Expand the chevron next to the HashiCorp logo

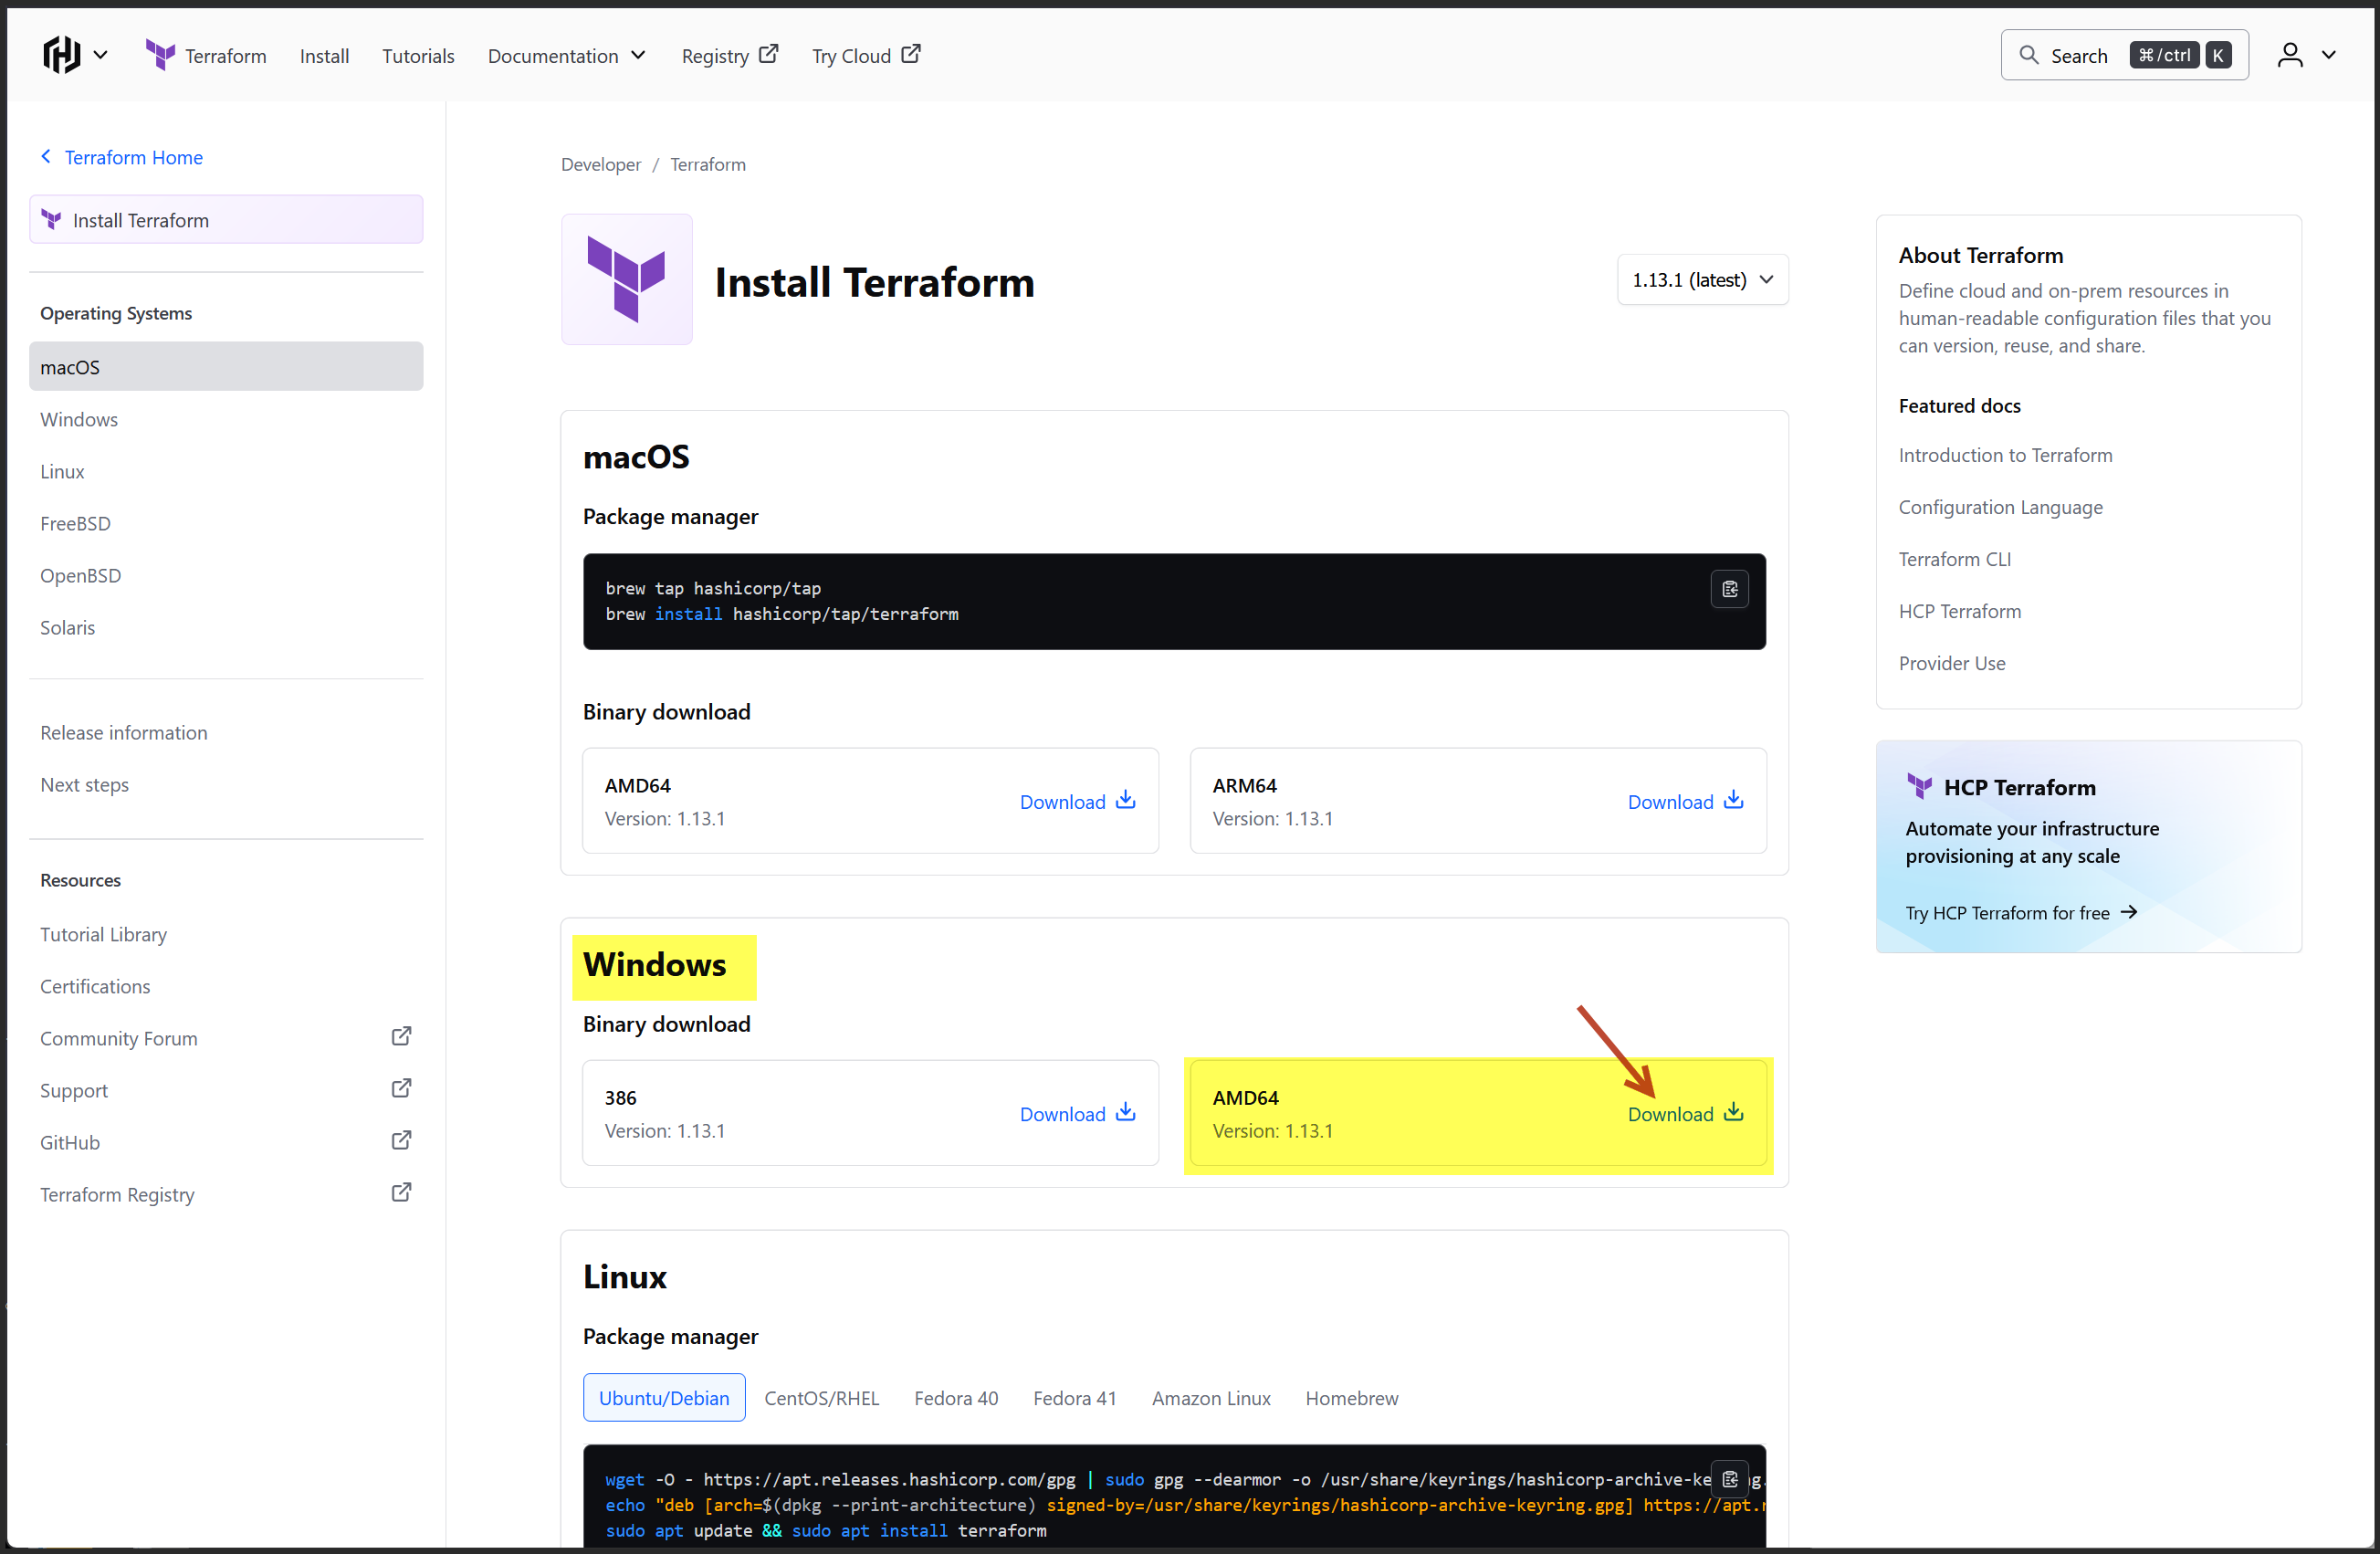coord(101,54)
